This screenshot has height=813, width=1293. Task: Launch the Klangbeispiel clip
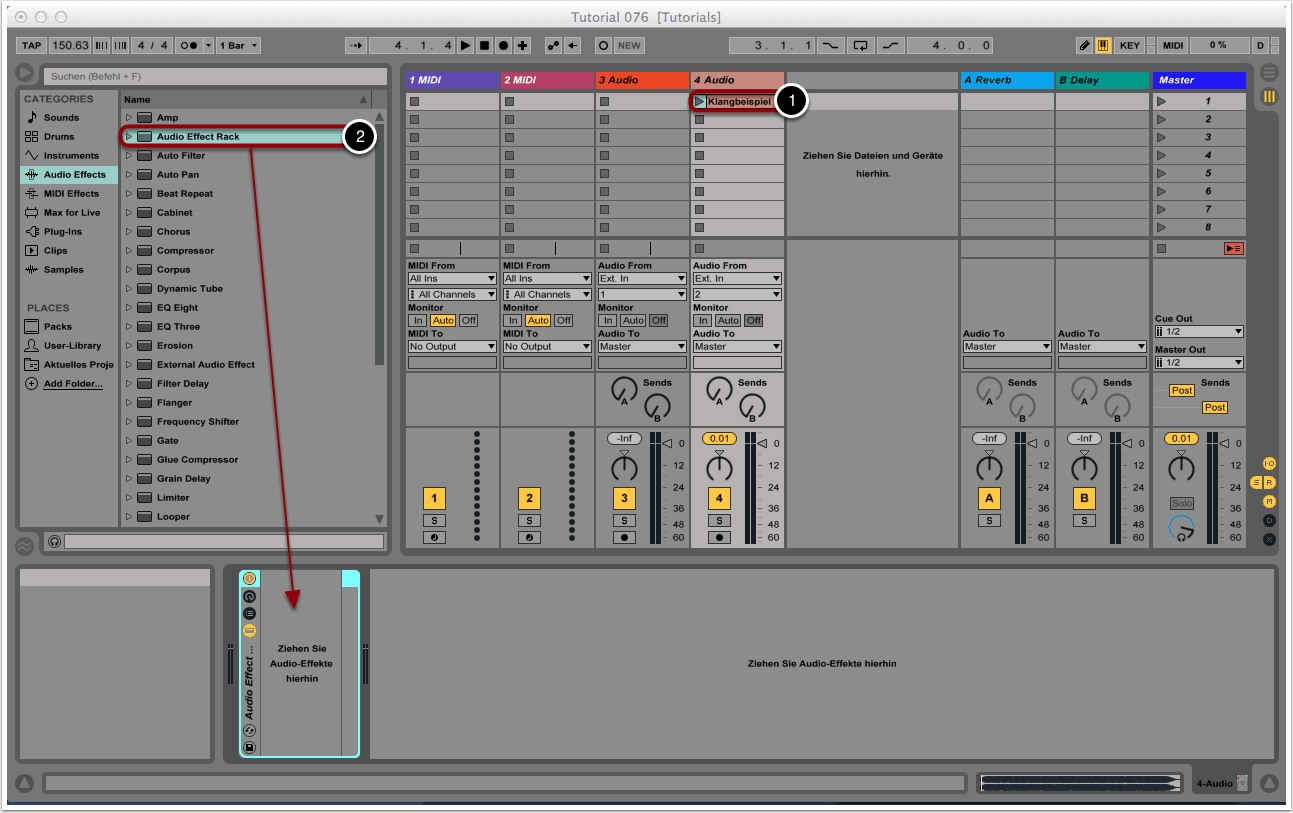pos(699,101)
